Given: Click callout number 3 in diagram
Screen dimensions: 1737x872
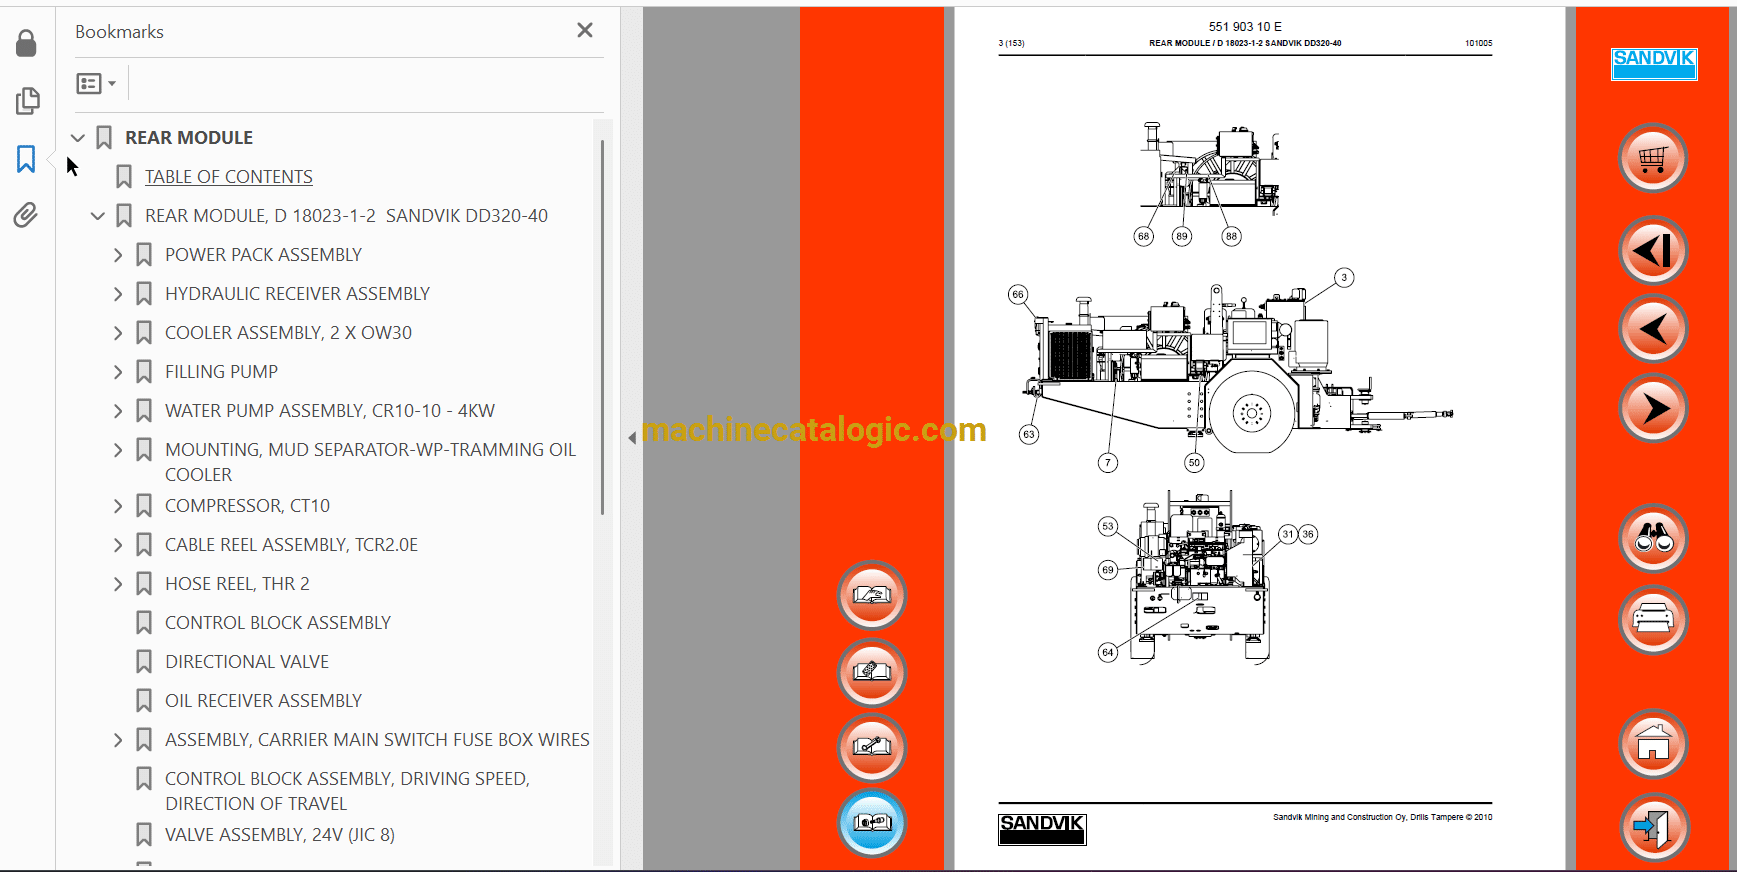Looking at the screenshot, I should tap(1344, 277).
